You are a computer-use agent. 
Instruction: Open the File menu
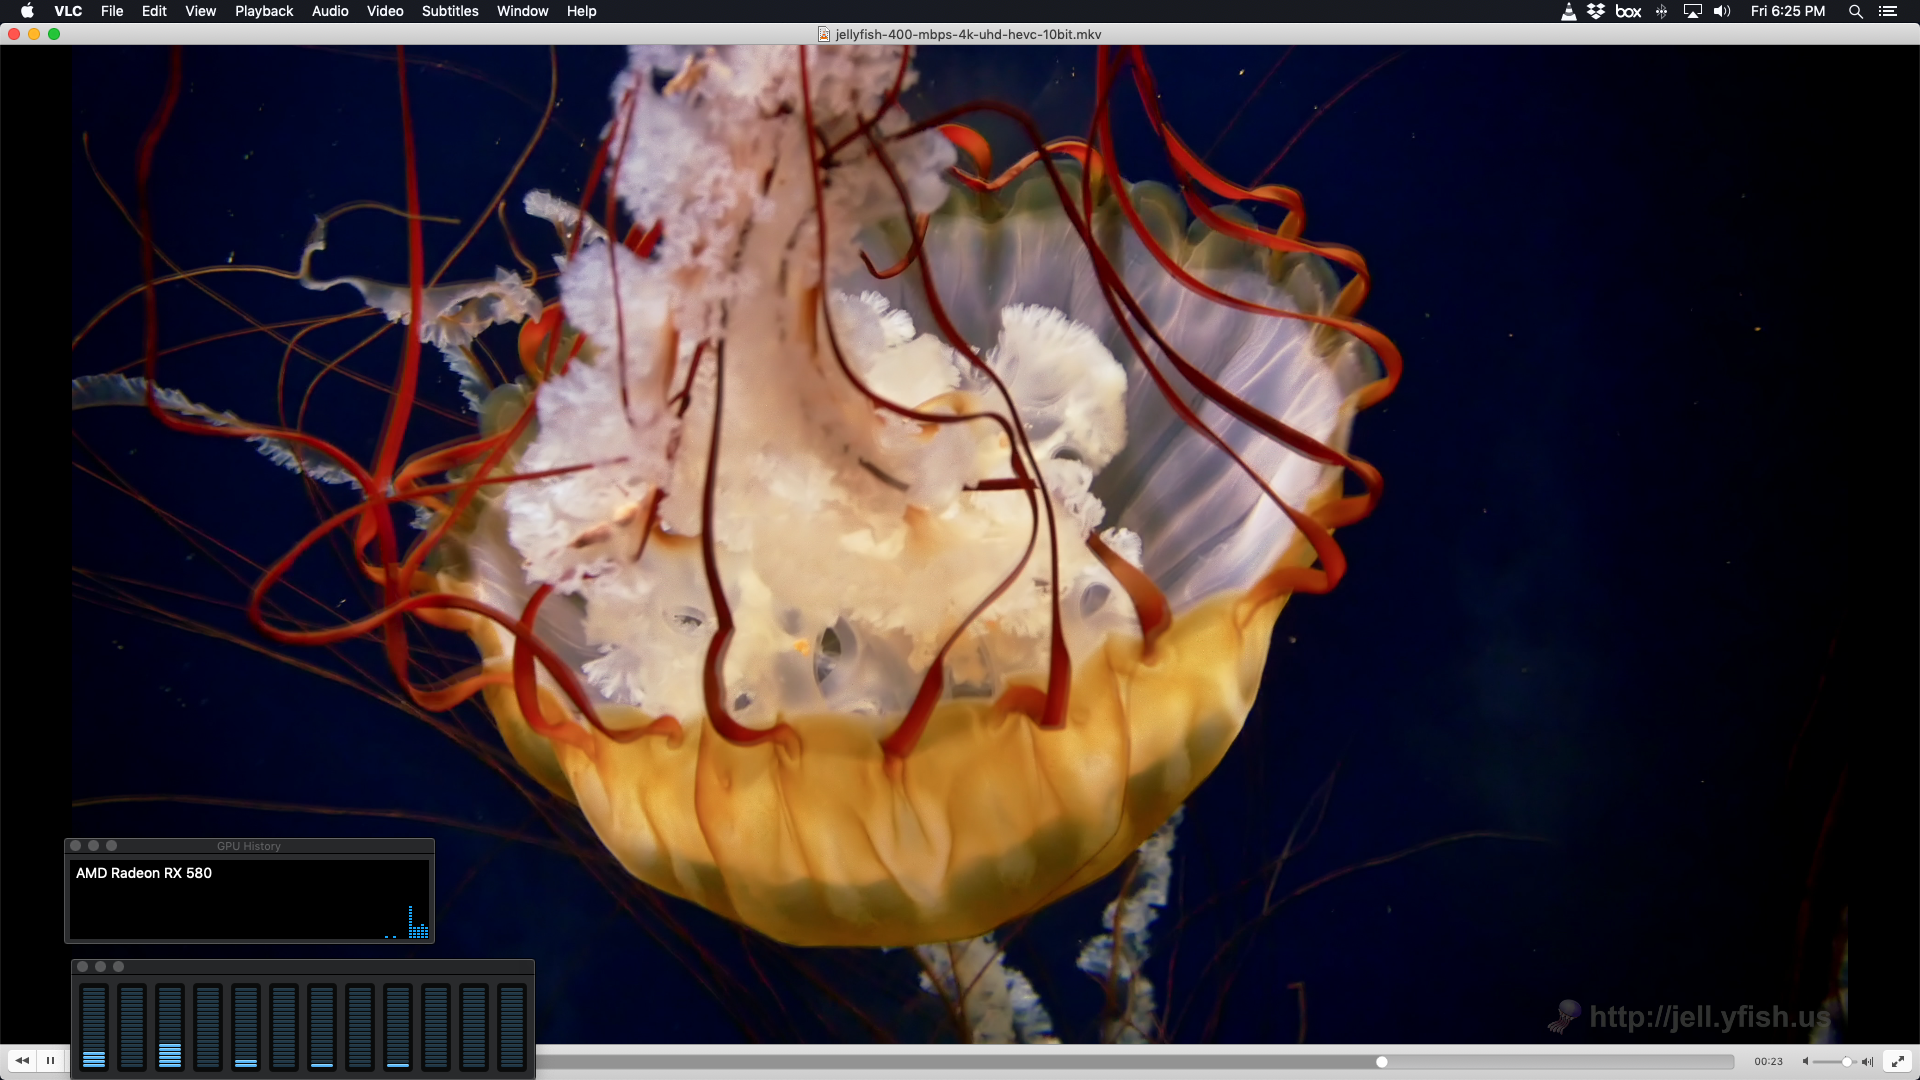pos(112,11)
